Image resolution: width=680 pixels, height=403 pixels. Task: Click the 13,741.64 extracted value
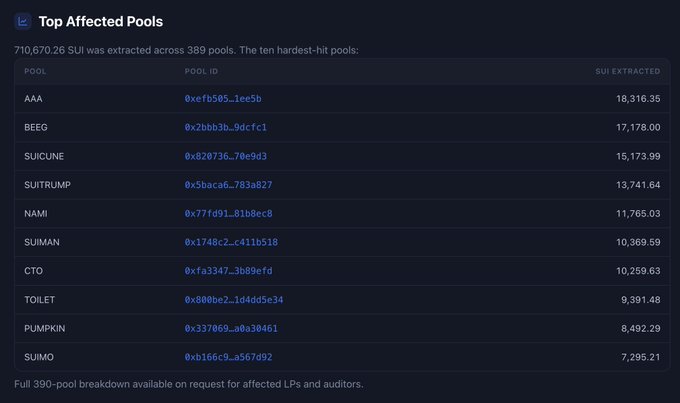tap(638, 185)
